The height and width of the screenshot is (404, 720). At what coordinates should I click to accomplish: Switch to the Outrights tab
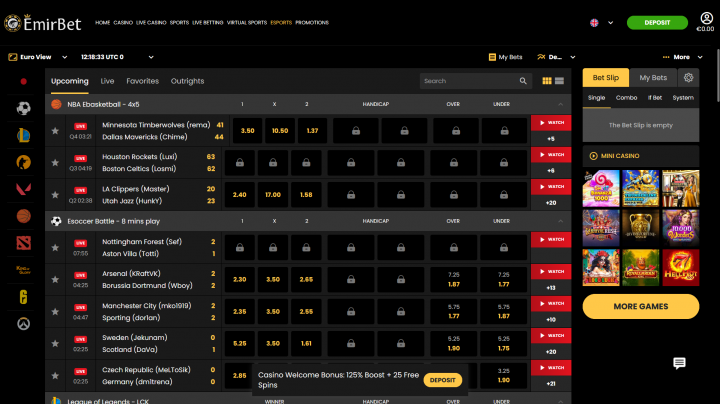pos(187,81)
